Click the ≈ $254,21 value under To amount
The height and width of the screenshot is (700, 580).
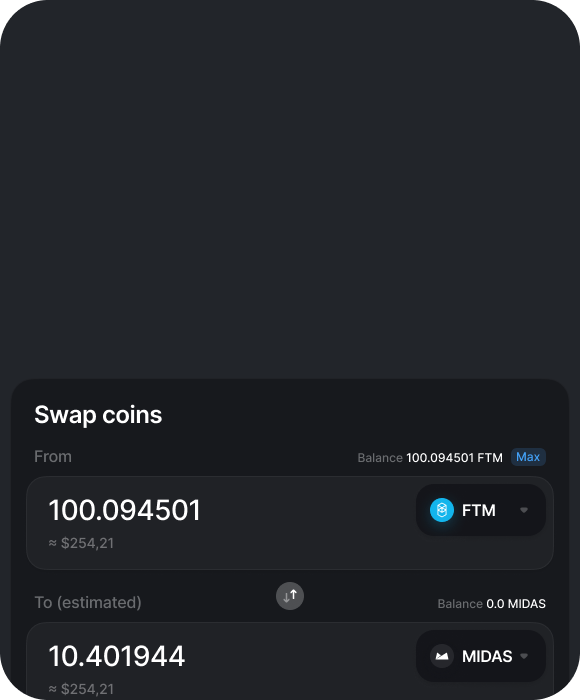click(x=81, y=689)
